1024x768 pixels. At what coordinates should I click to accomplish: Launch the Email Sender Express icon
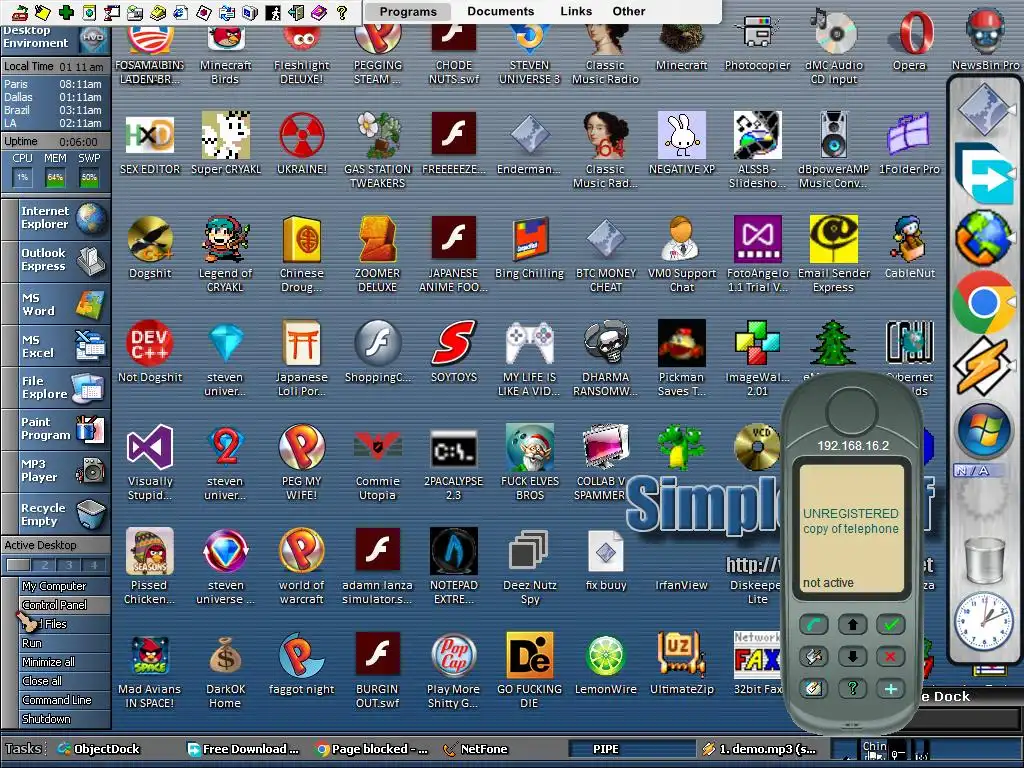click(833, 239)
